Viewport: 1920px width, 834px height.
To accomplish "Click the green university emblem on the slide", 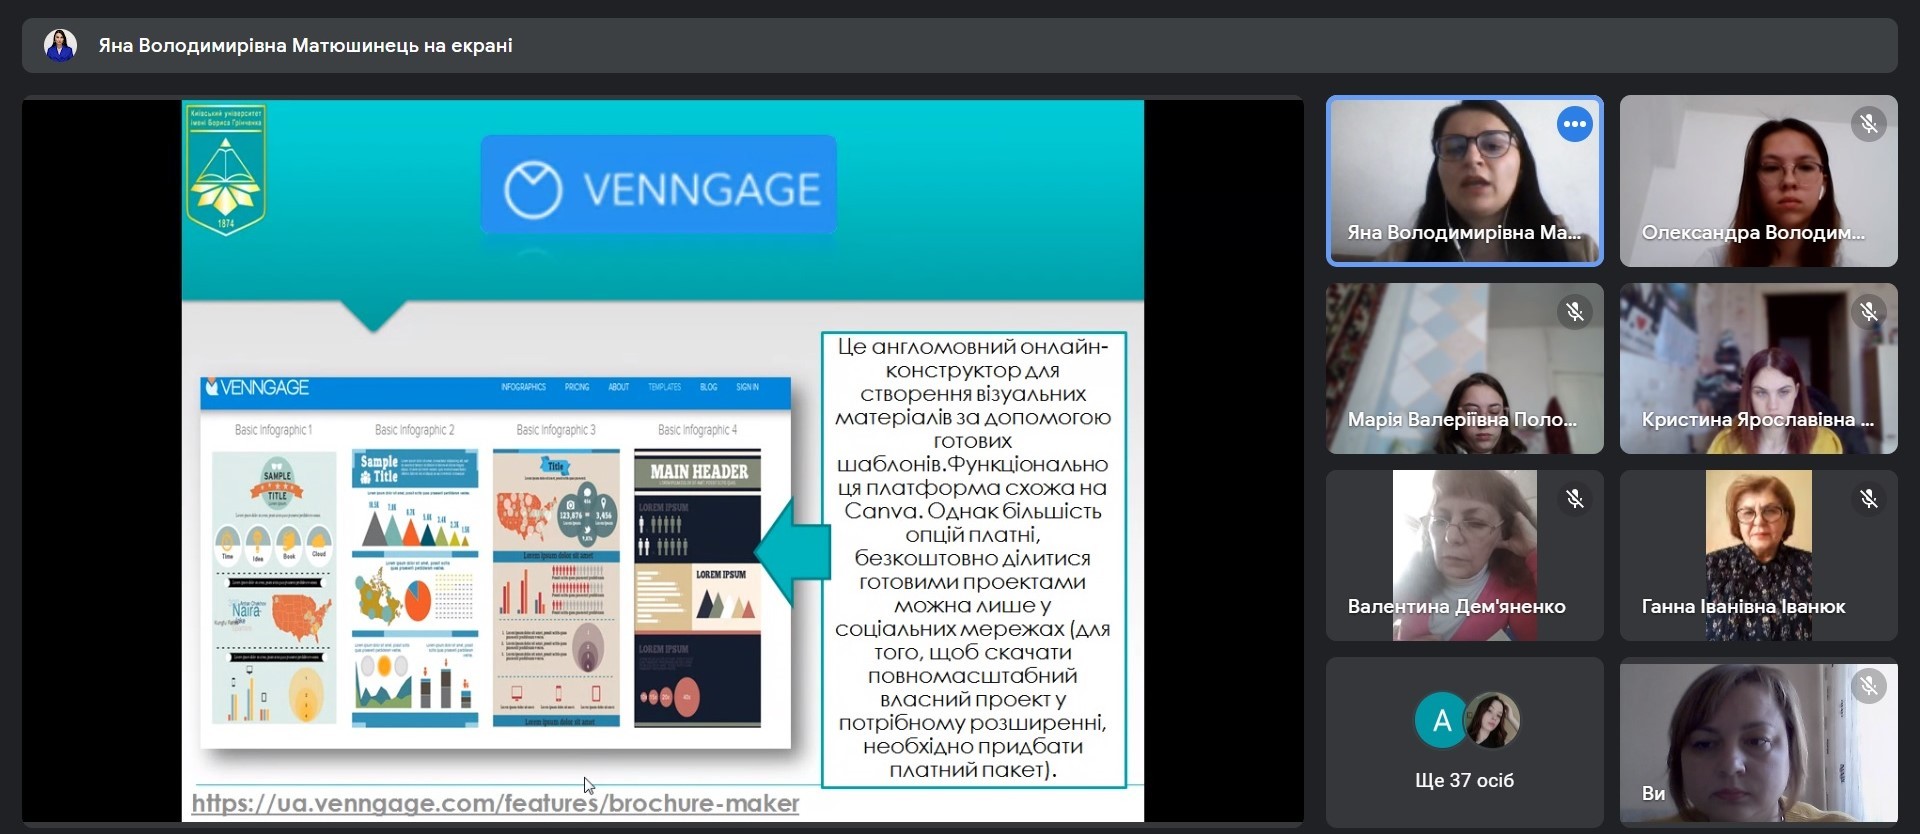I will (x=226, y=170).
